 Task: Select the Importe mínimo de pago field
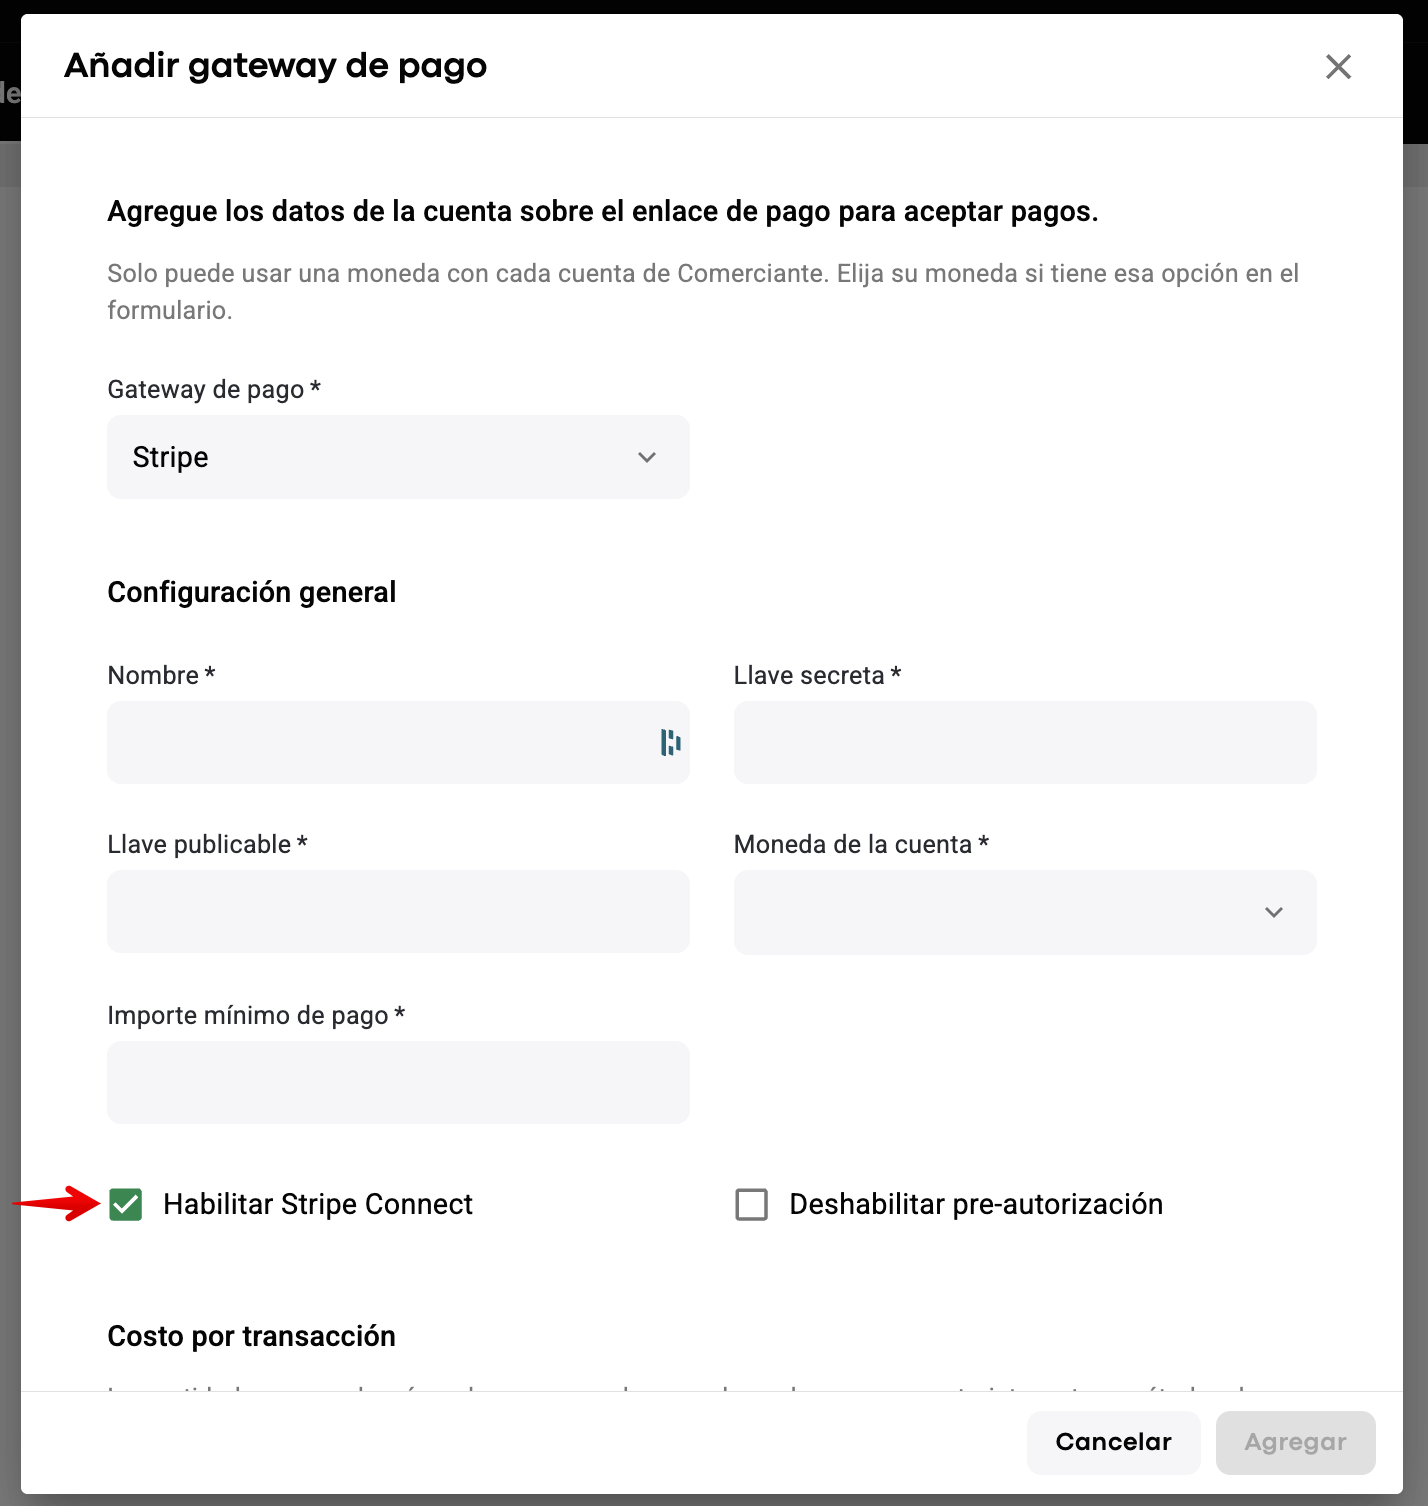click(398, 1082)
